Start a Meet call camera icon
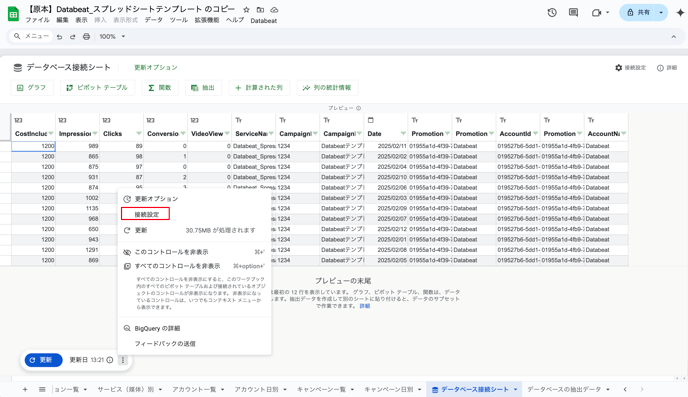 [596, 13]
